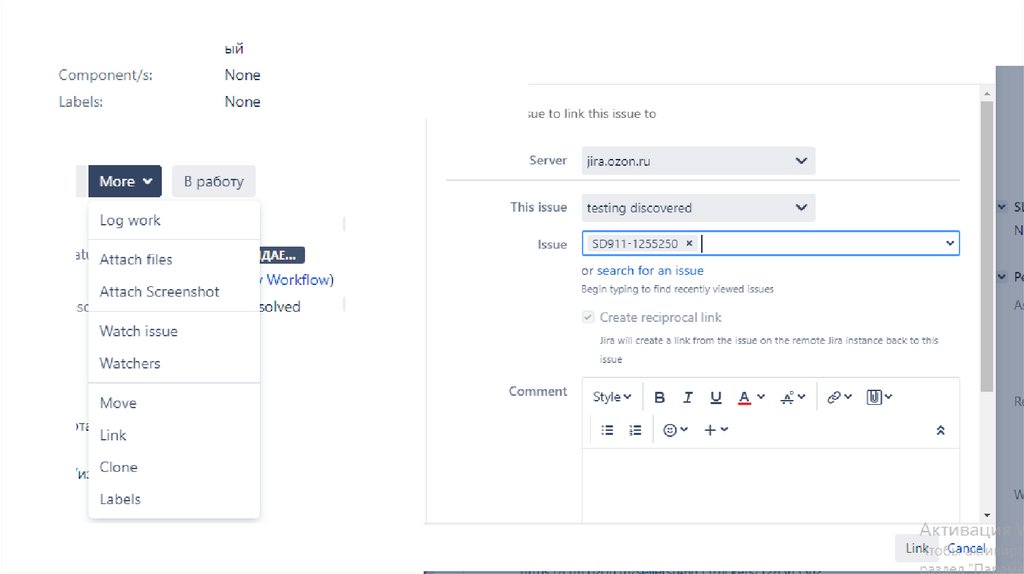Image resolution: width=1024 pixels, height=574 pixels.
Task: Choose Attach files from More menu
Action: [174, 259]
